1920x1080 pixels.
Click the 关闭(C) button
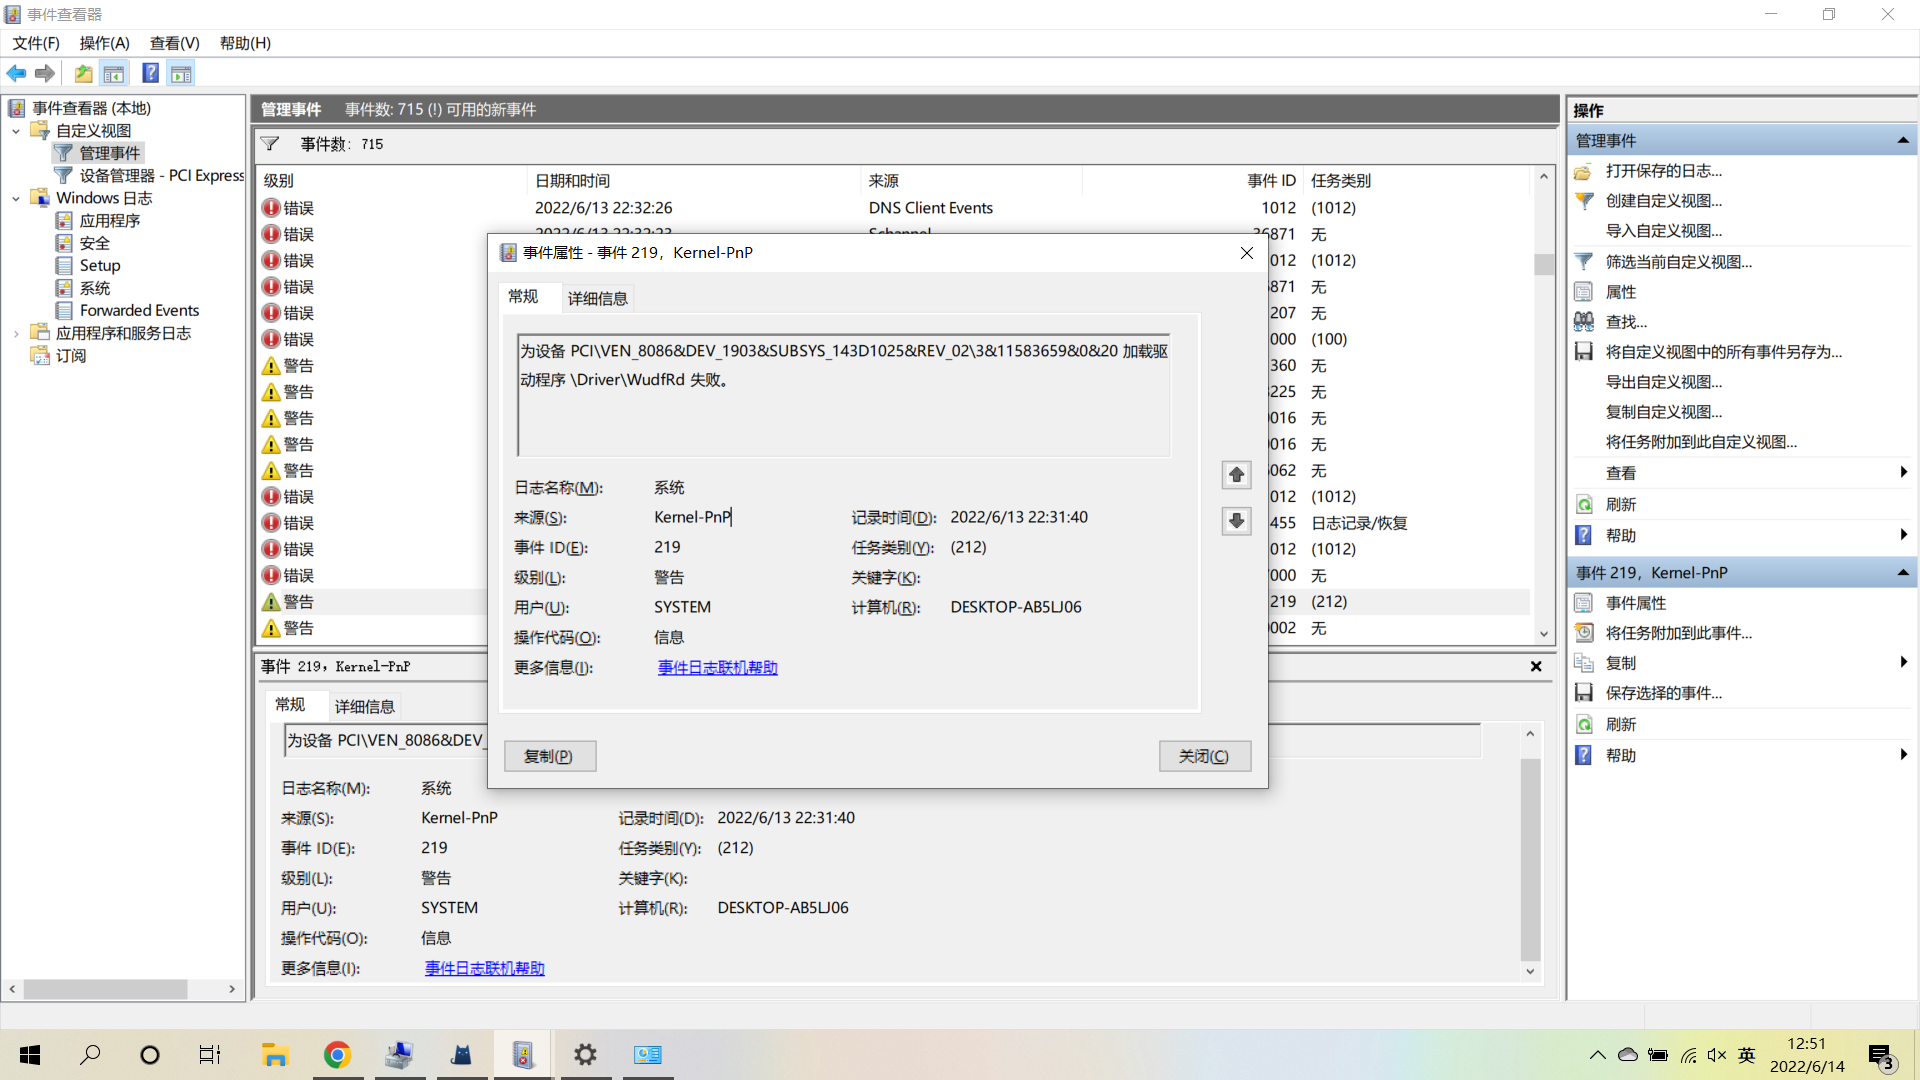(x=1204, y=756)
